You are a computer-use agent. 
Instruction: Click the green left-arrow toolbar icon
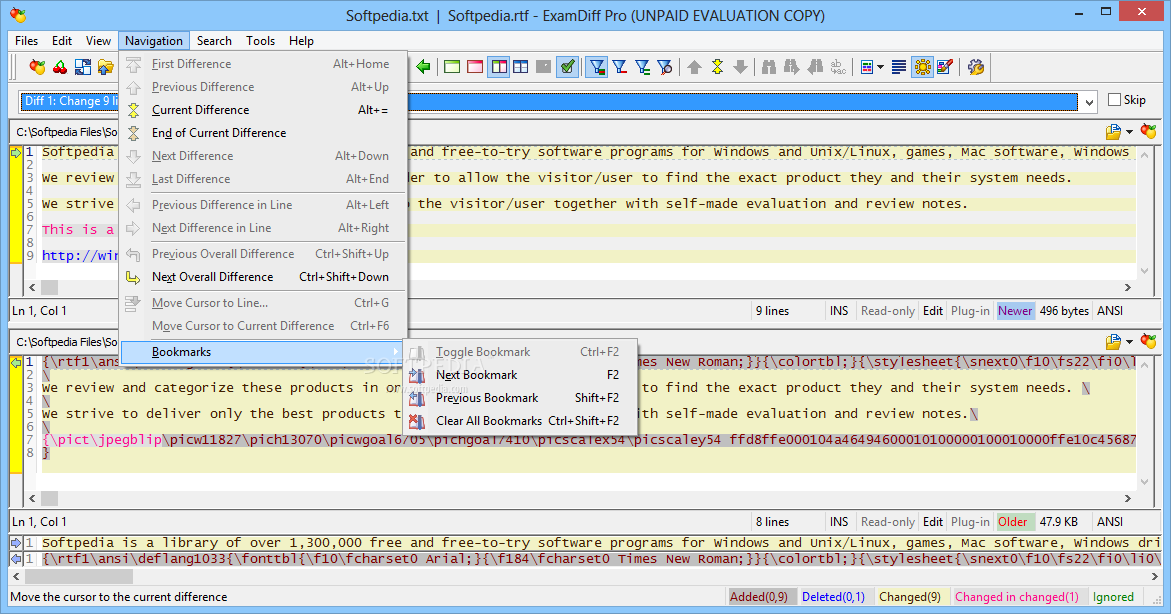[423, 67]
